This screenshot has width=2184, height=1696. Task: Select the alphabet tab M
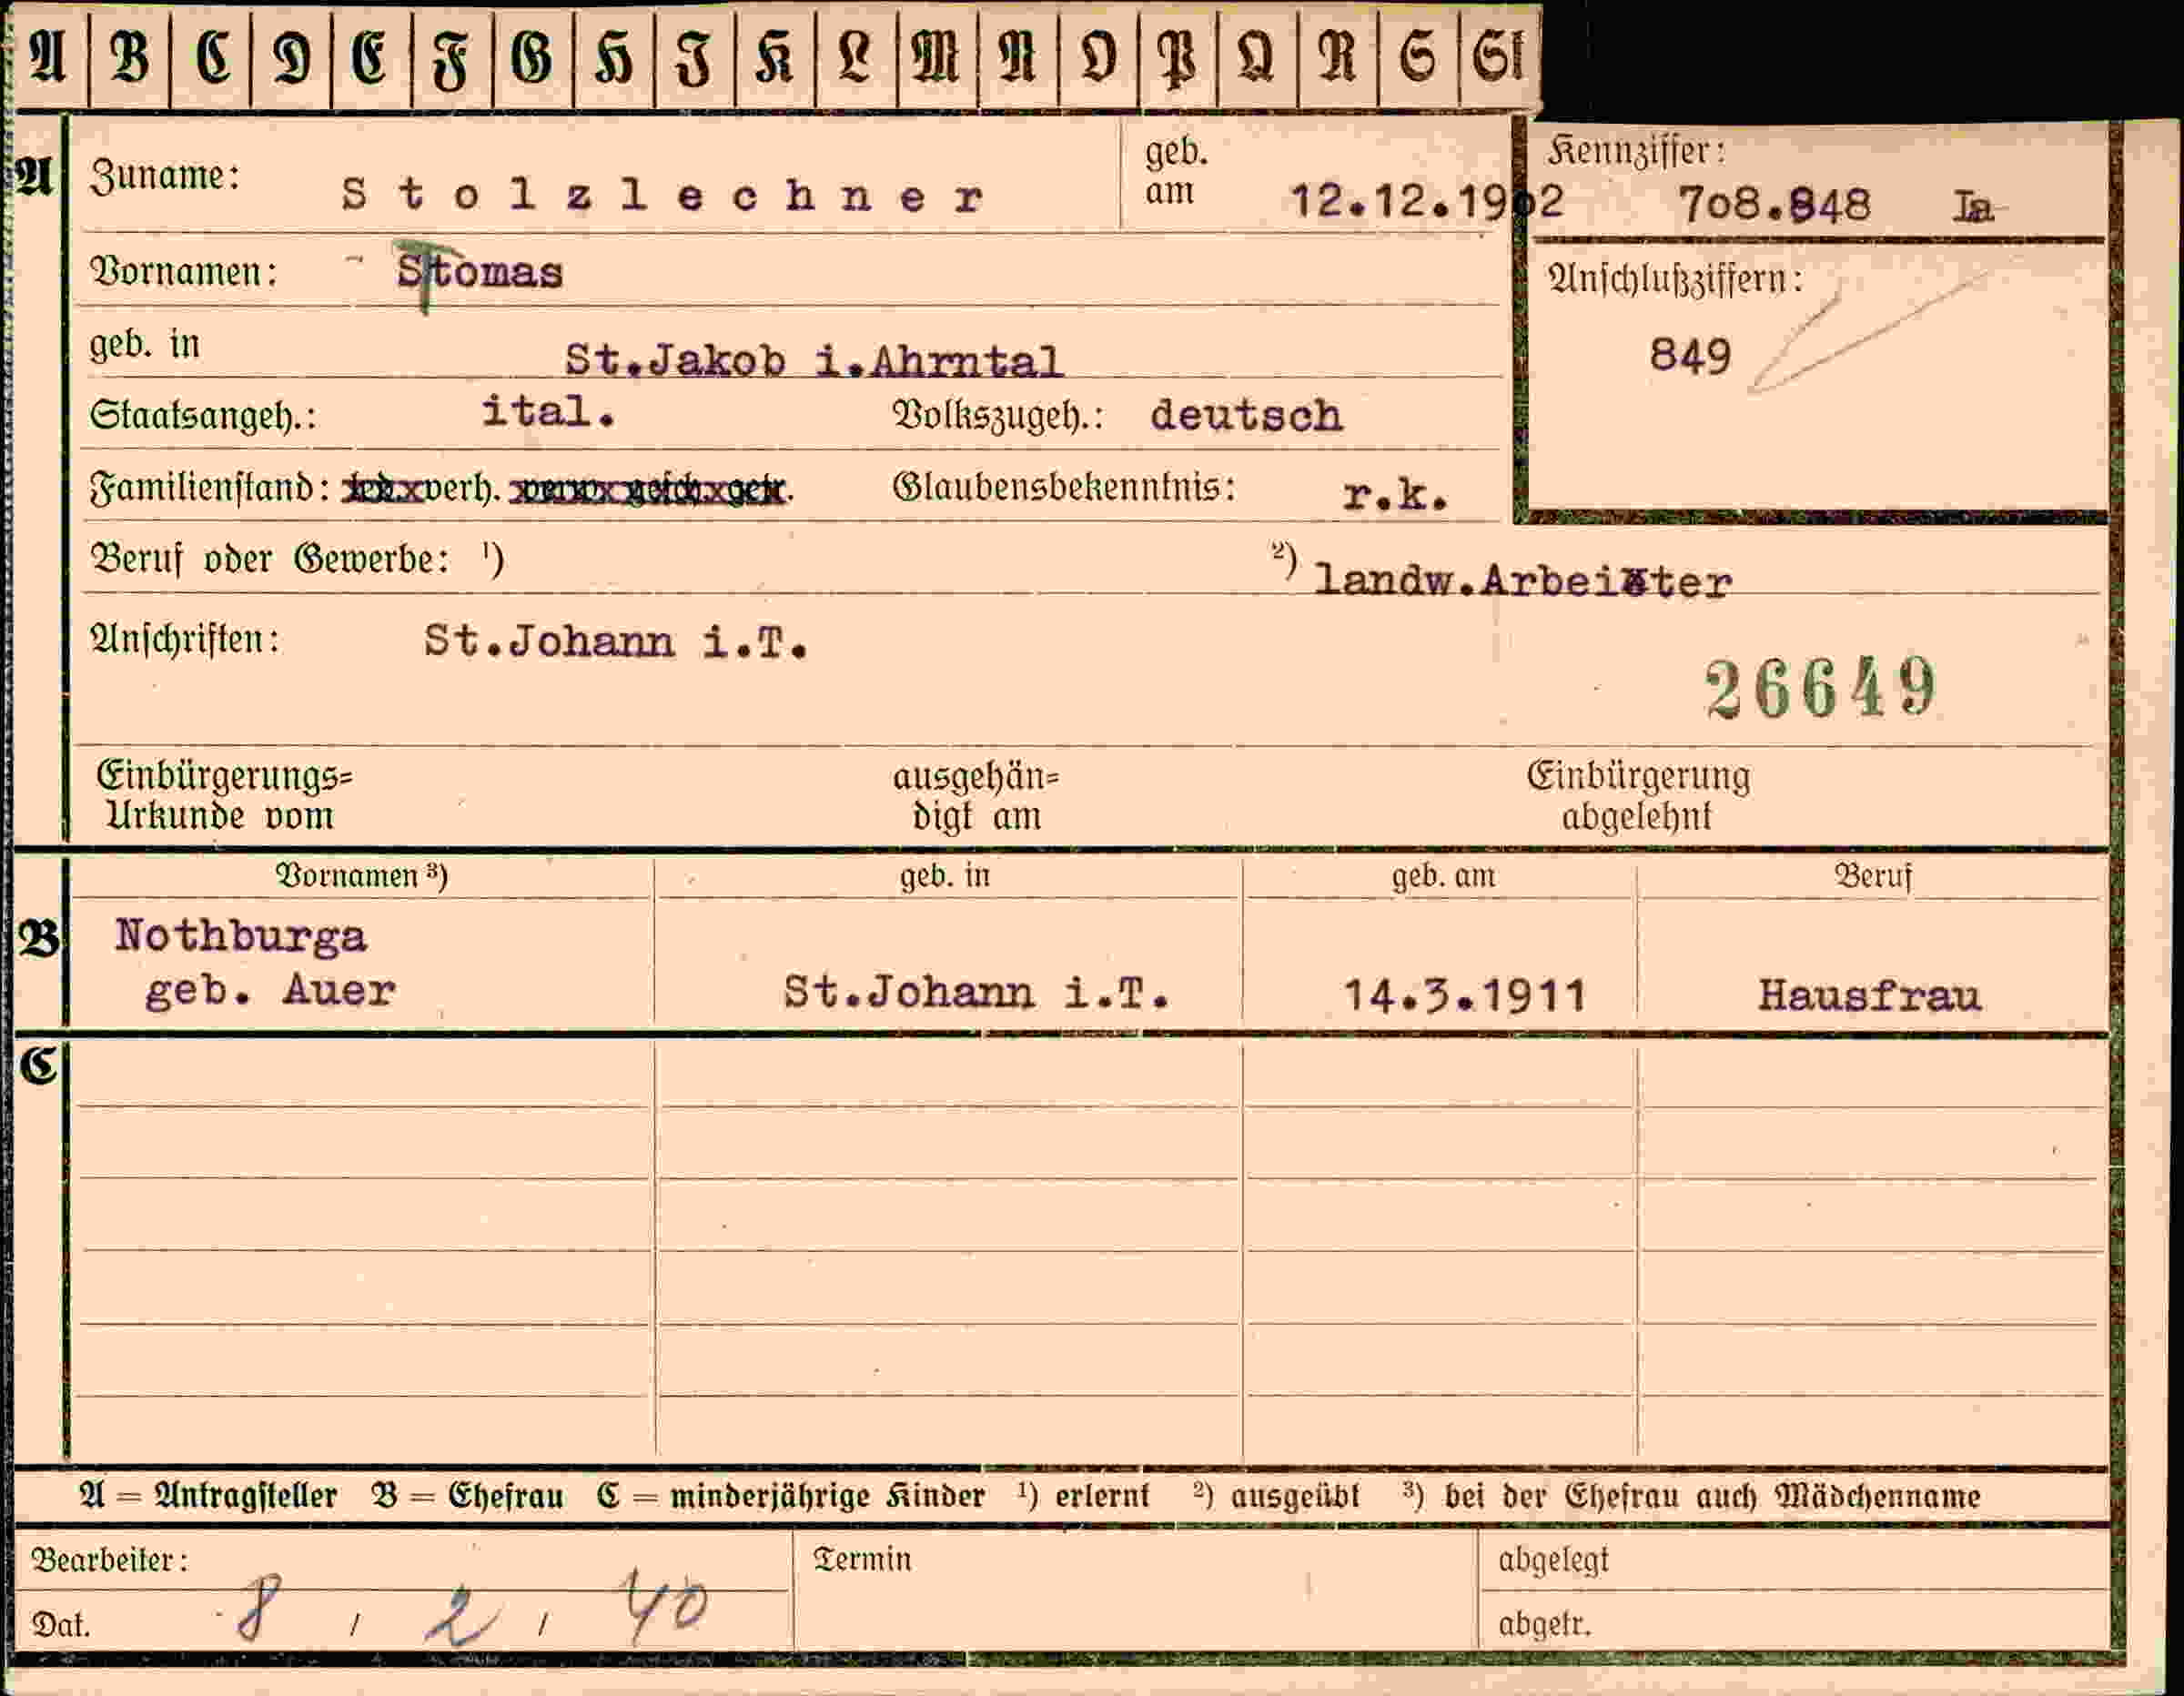[x=937, y=58]
